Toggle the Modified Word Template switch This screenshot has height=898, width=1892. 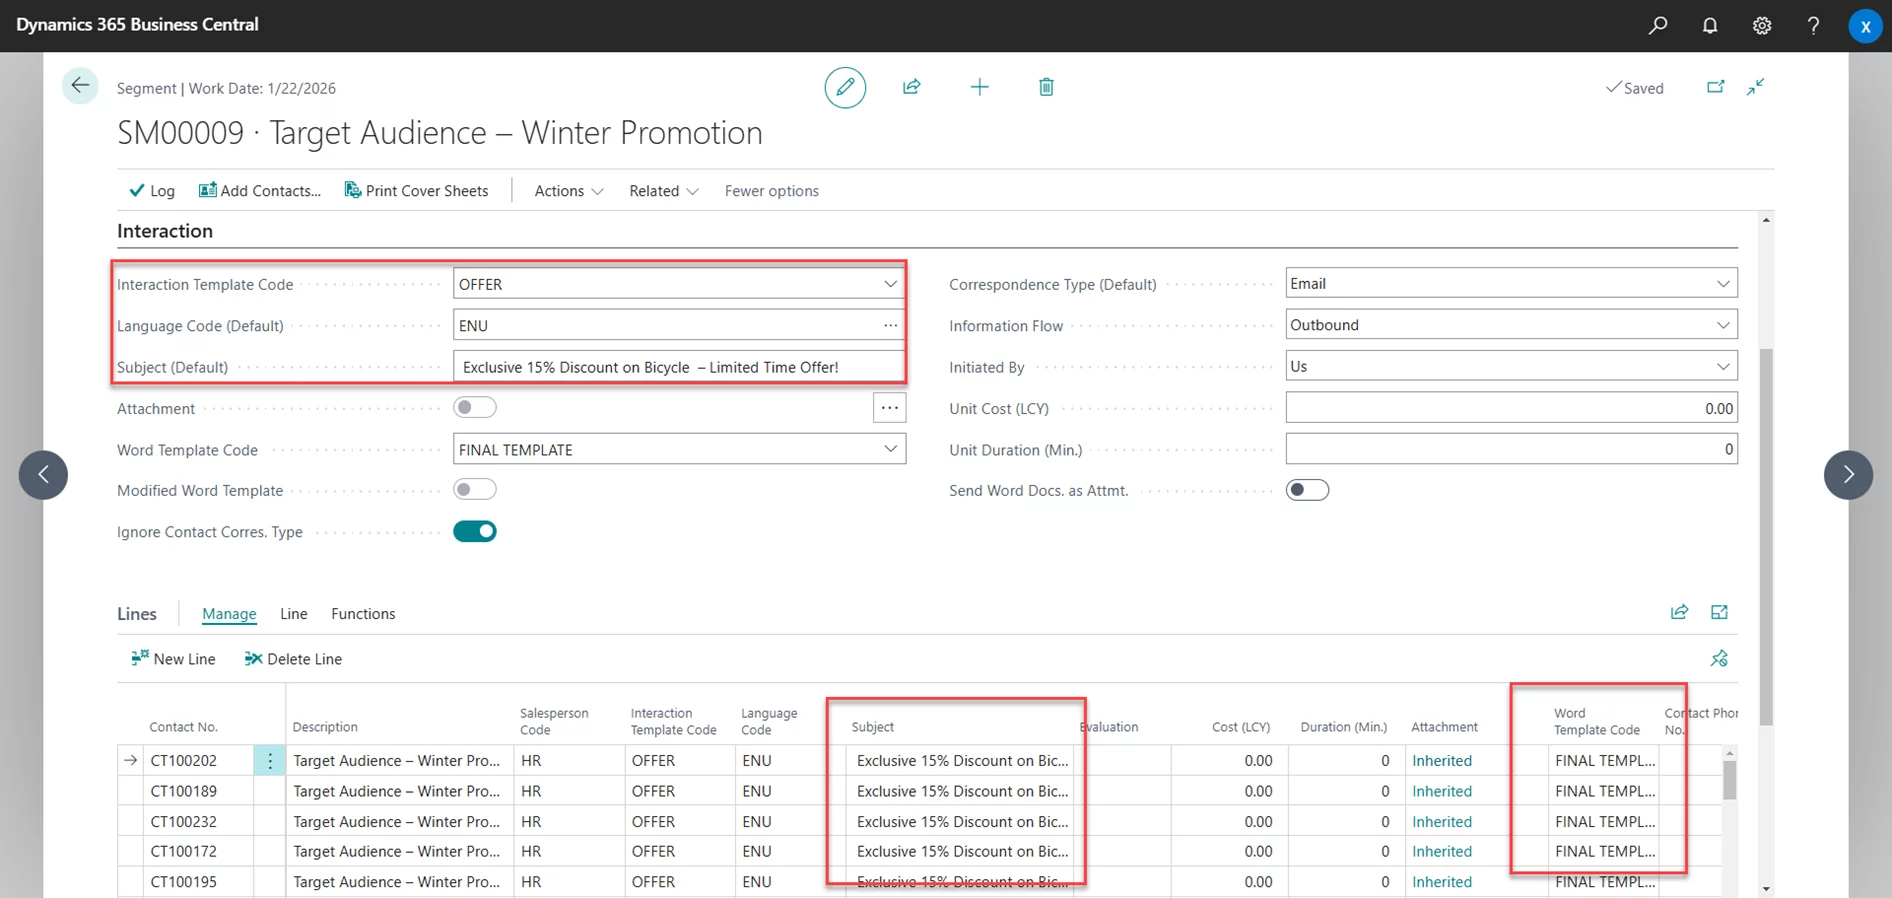pyautogui.click(x=475, y=490)
